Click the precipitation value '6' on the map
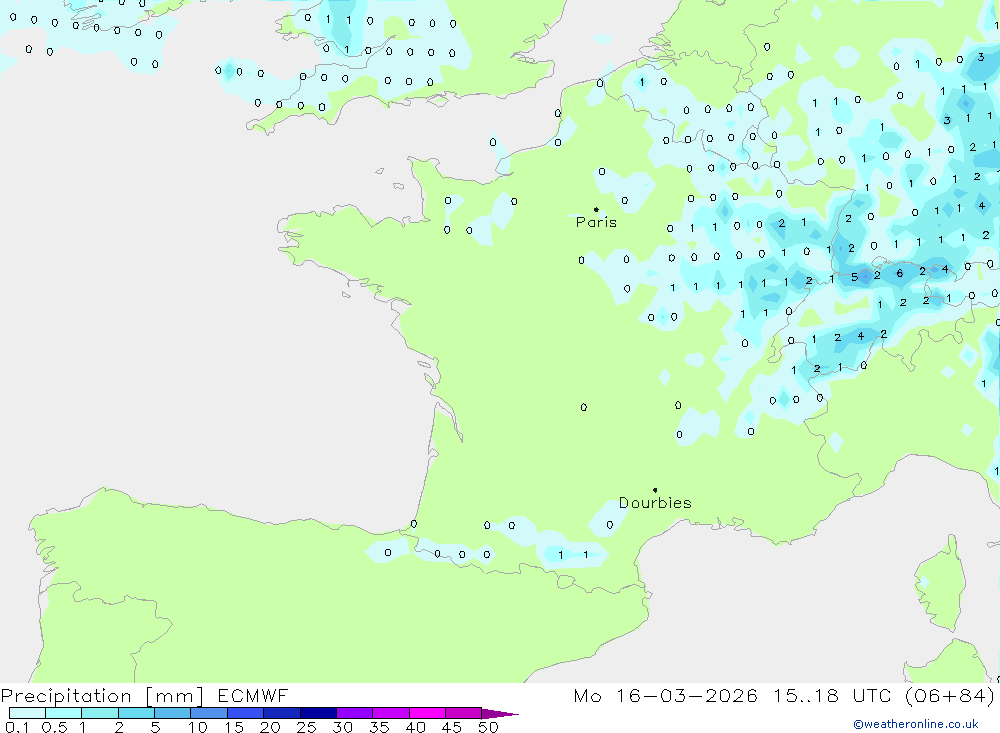This screenshot has height=733, width=1000. [899, 273]
